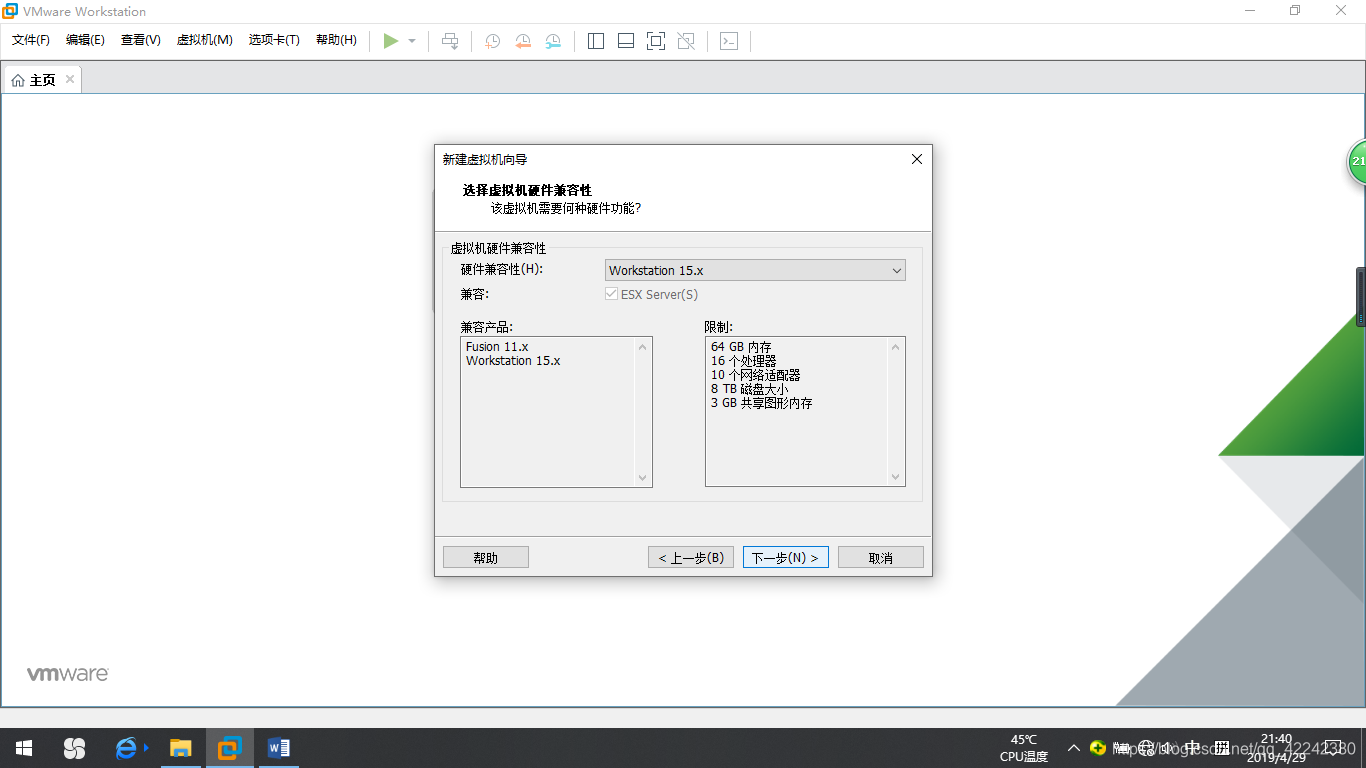Click the send Ctrl+Alt+Del toolbar icon
The width and height of the screenshot is (1366, 768).
(451, 41)
